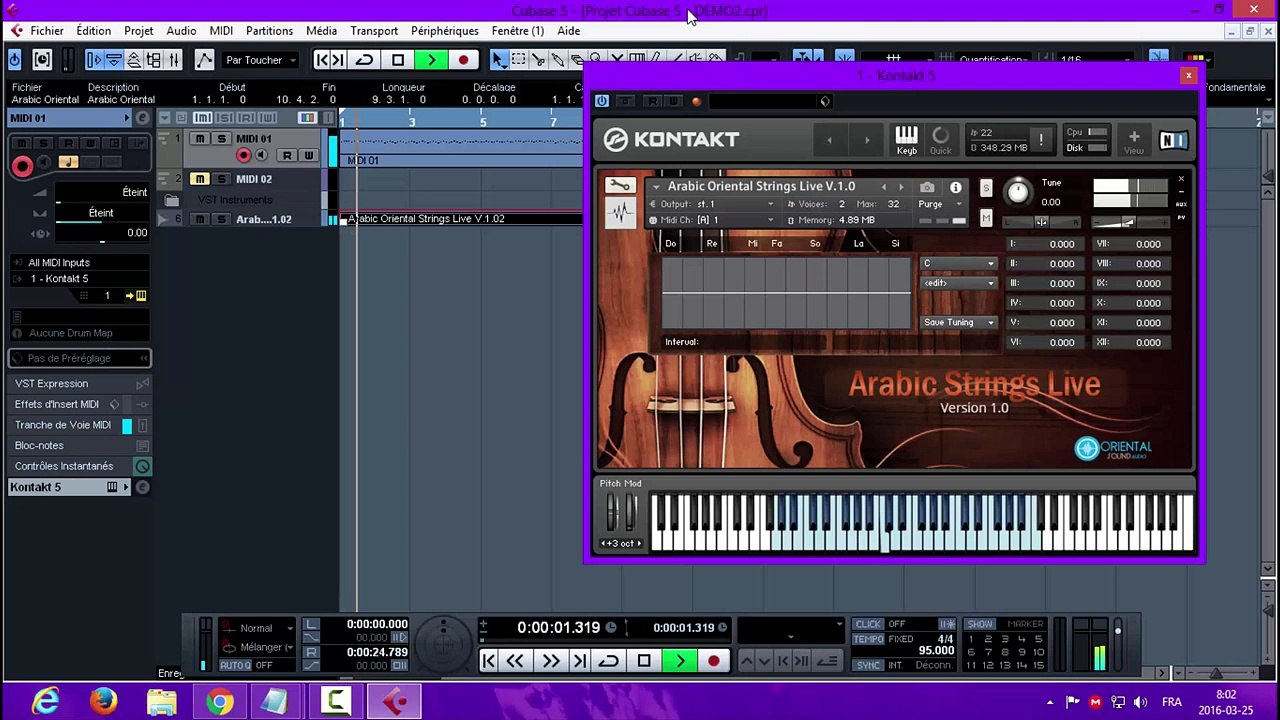Image resolution: width=1280 pixels, height=720 pixels.
Task: Toggle cycle loop in the top toolbar
Action: tap(365, 60)
